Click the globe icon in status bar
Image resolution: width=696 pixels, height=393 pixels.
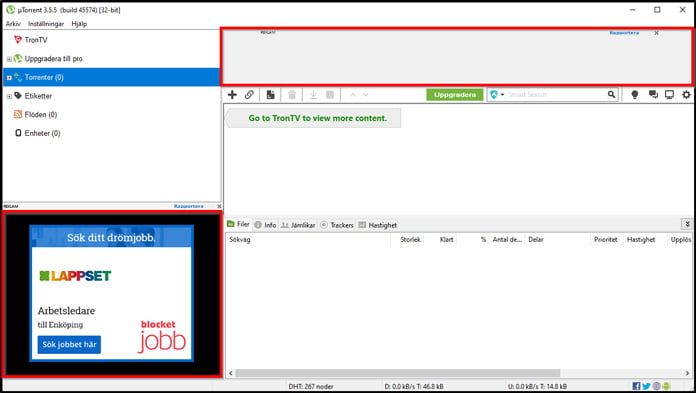[x=656, y=386]
